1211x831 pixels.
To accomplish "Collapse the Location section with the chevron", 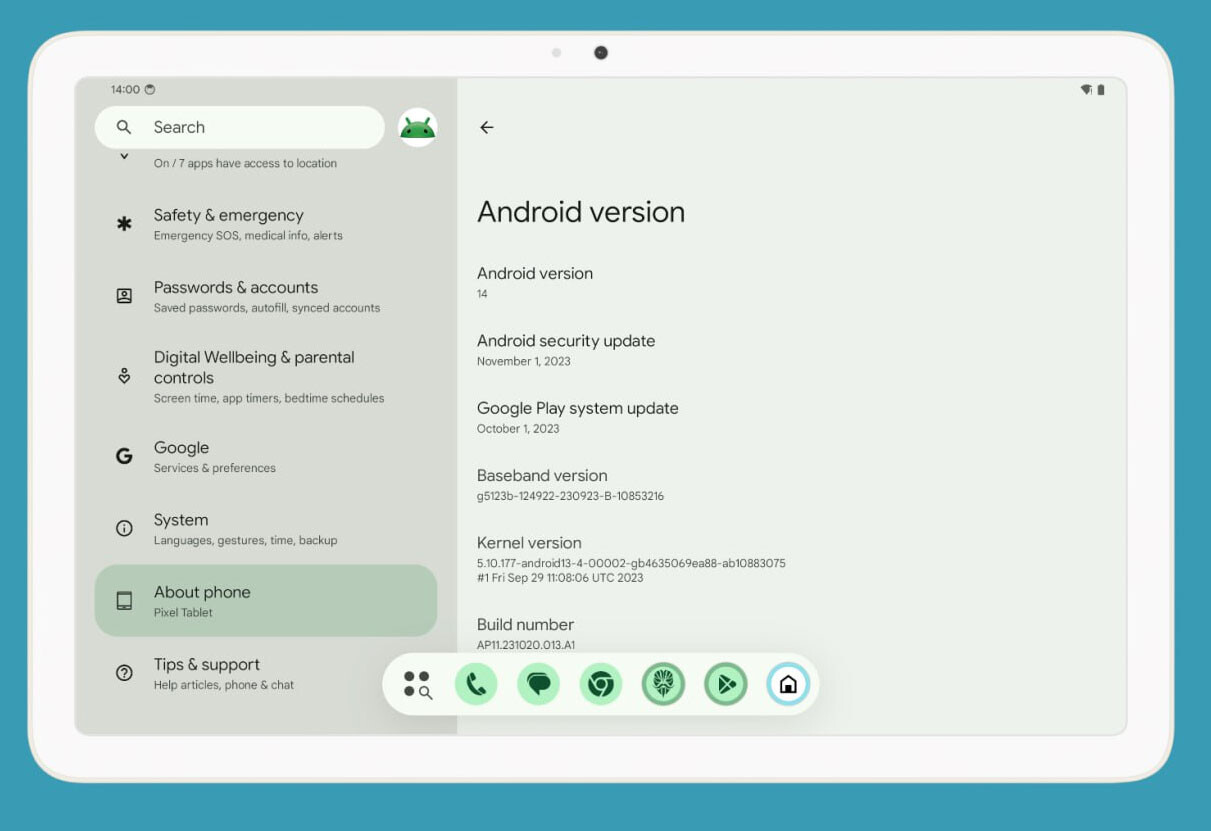I will click(x=123, y=155).
